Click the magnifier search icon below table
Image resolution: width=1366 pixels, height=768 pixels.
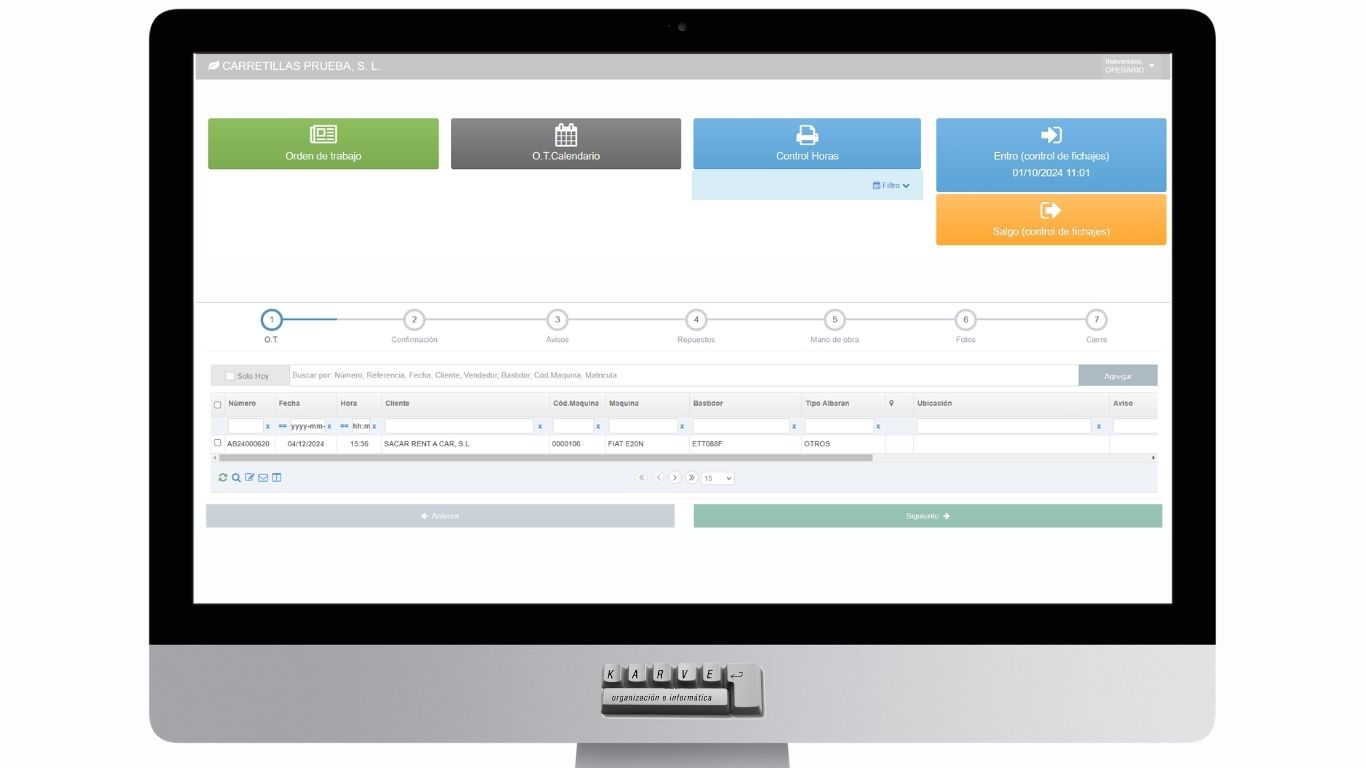(236, 478)
